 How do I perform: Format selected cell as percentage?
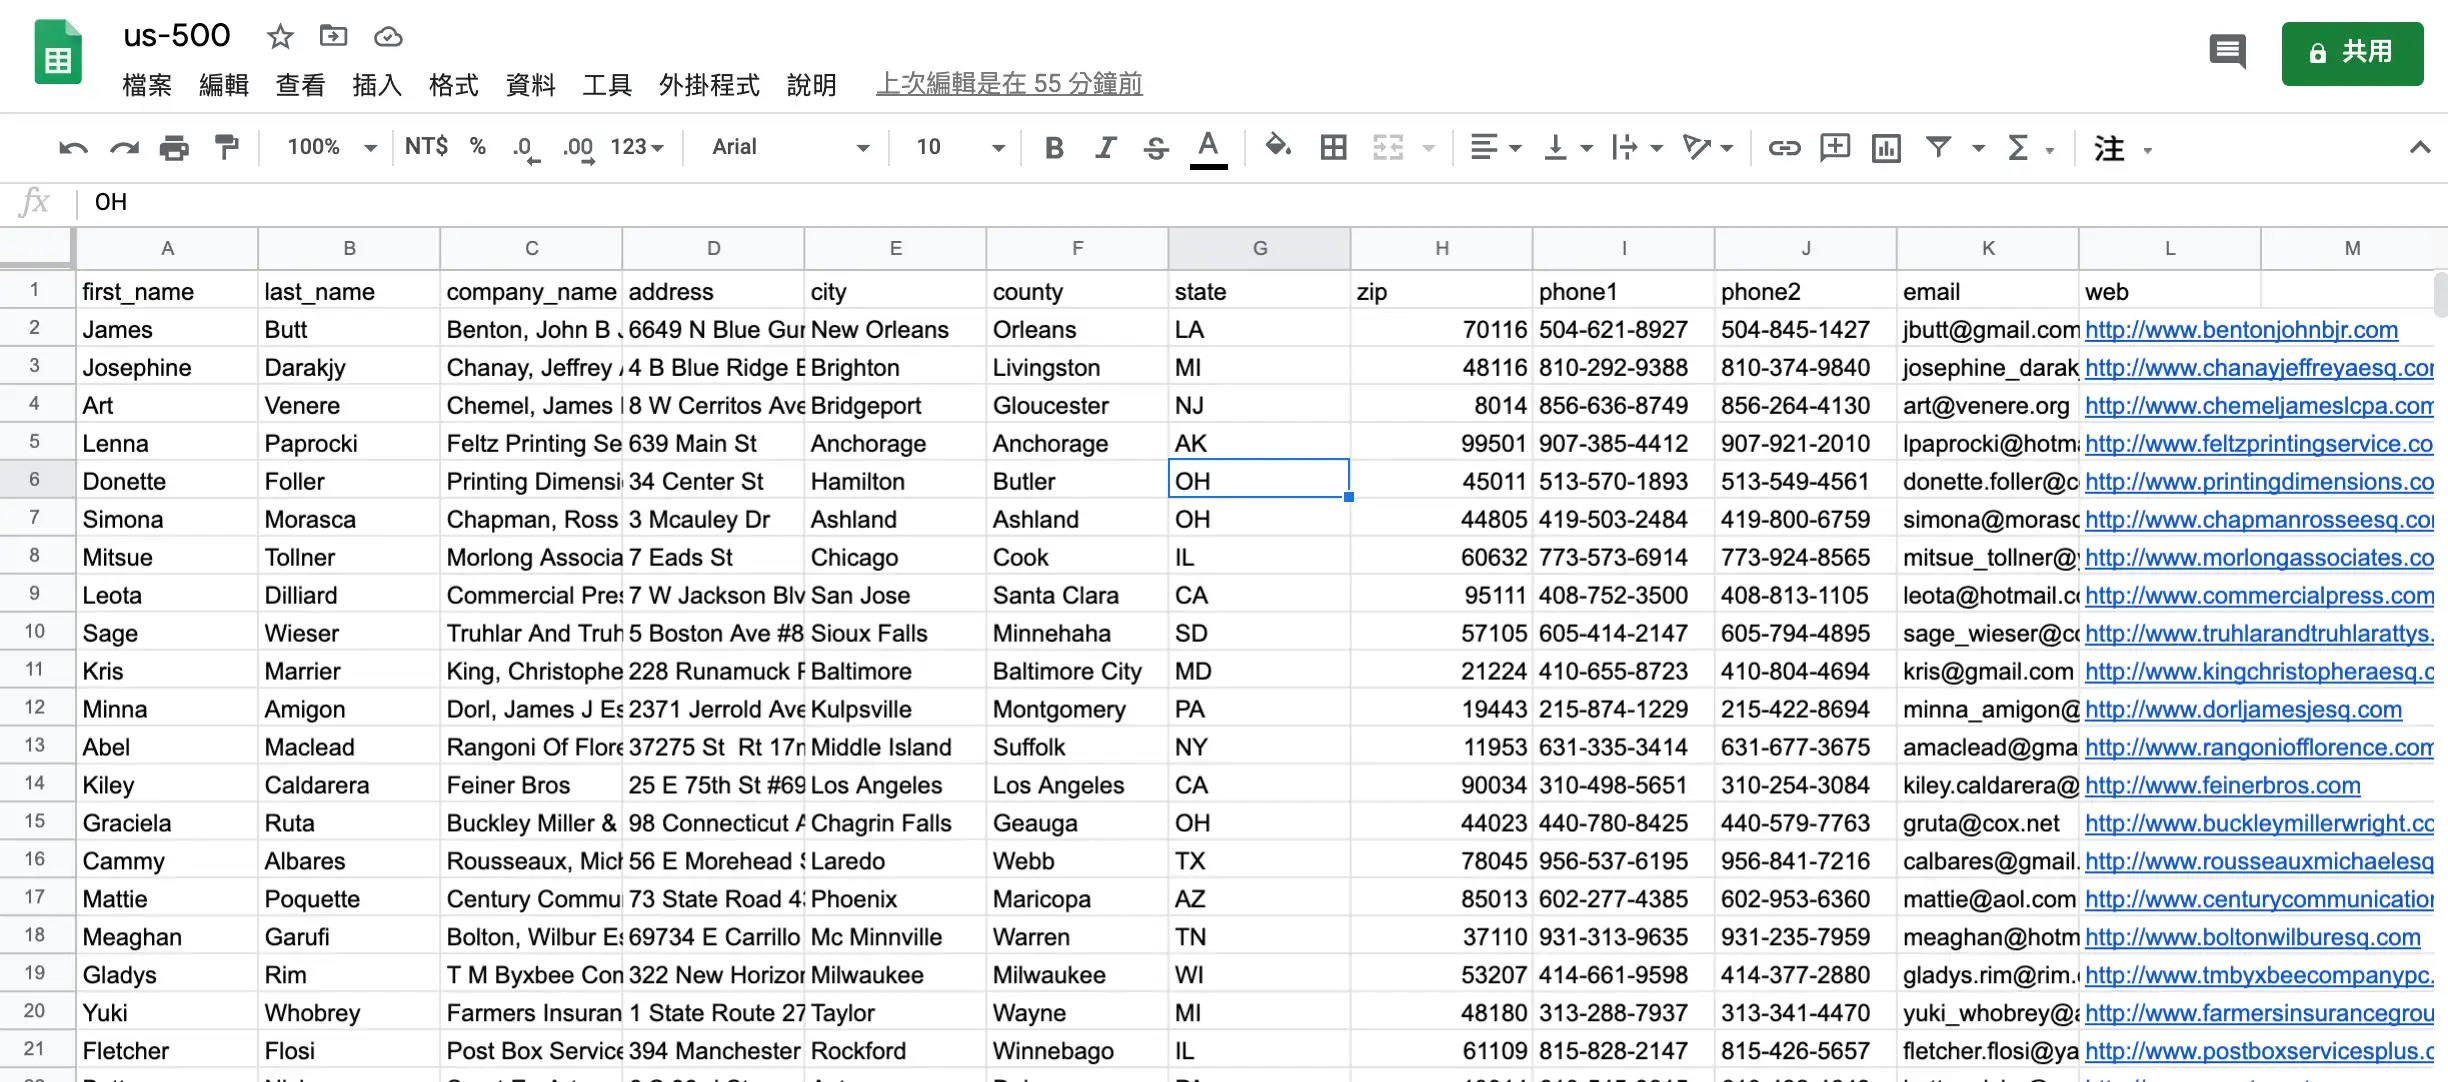coord(477,147)
